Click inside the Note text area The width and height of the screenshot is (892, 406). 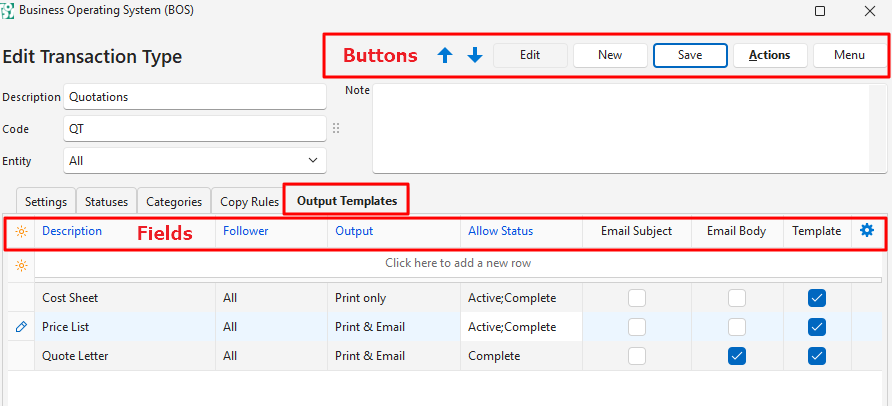click(x=628, y=130)
